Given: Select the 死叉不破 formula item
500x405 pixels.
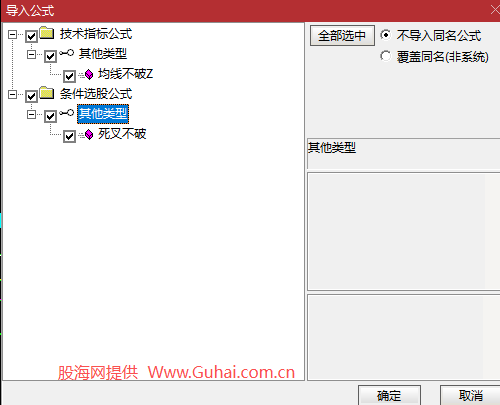Looking at the screenshot, I should (122, 134).
